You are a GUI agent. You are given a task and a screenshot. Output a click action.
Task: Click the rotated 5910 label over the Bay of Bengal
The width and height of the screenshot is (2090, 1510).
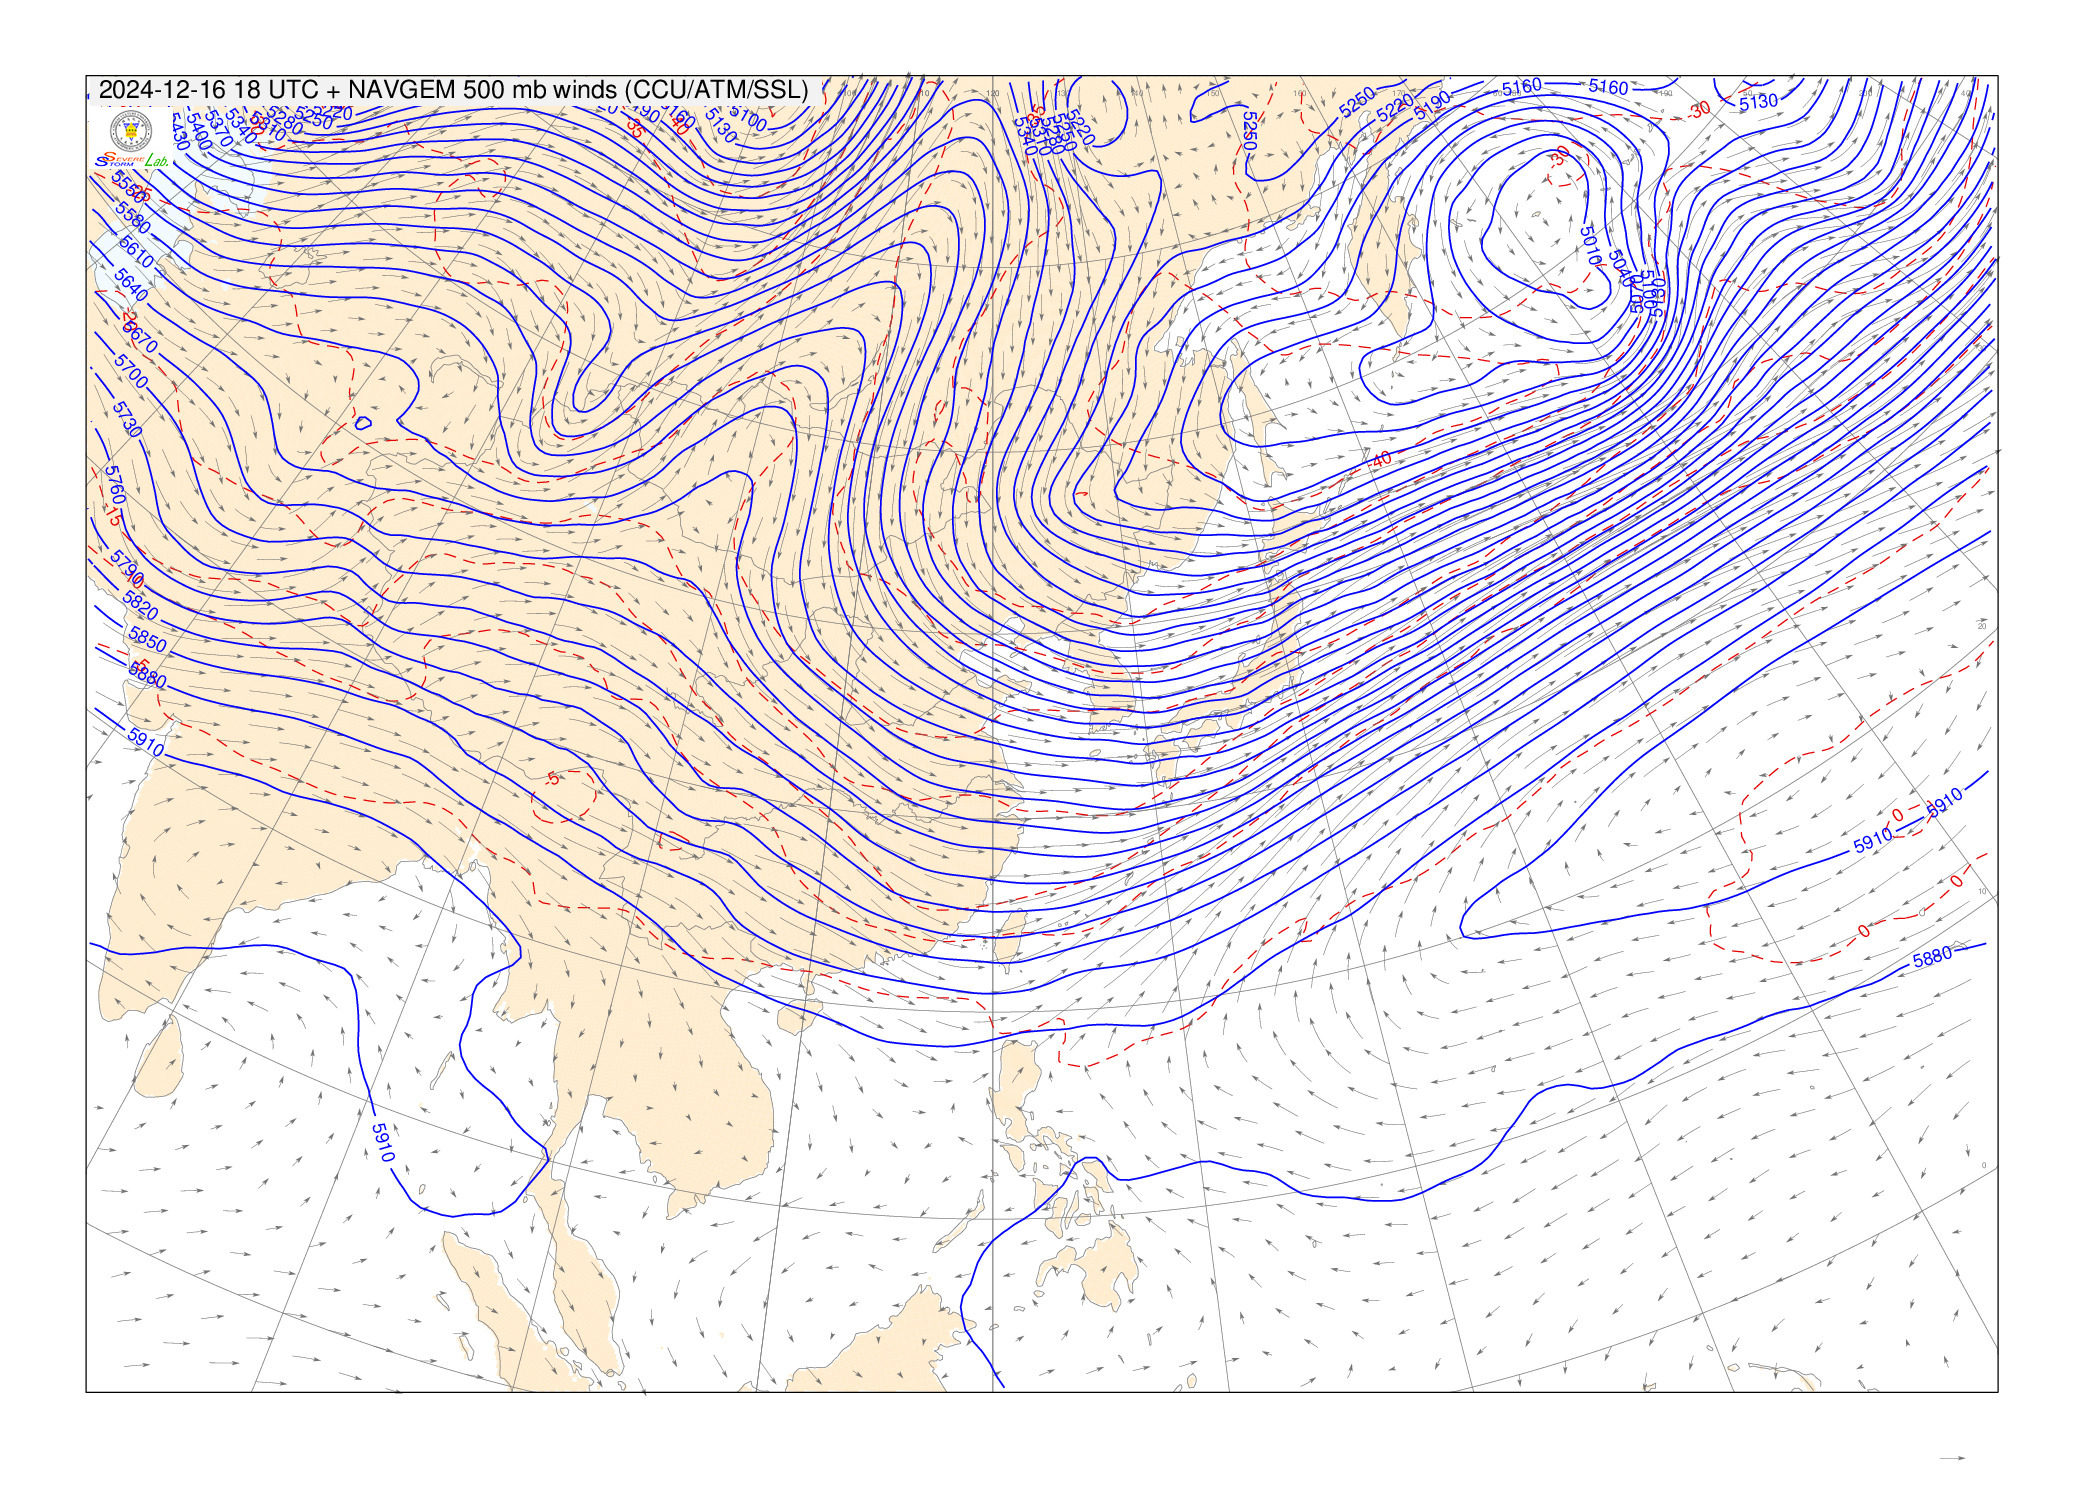[x=383, y=1142]
